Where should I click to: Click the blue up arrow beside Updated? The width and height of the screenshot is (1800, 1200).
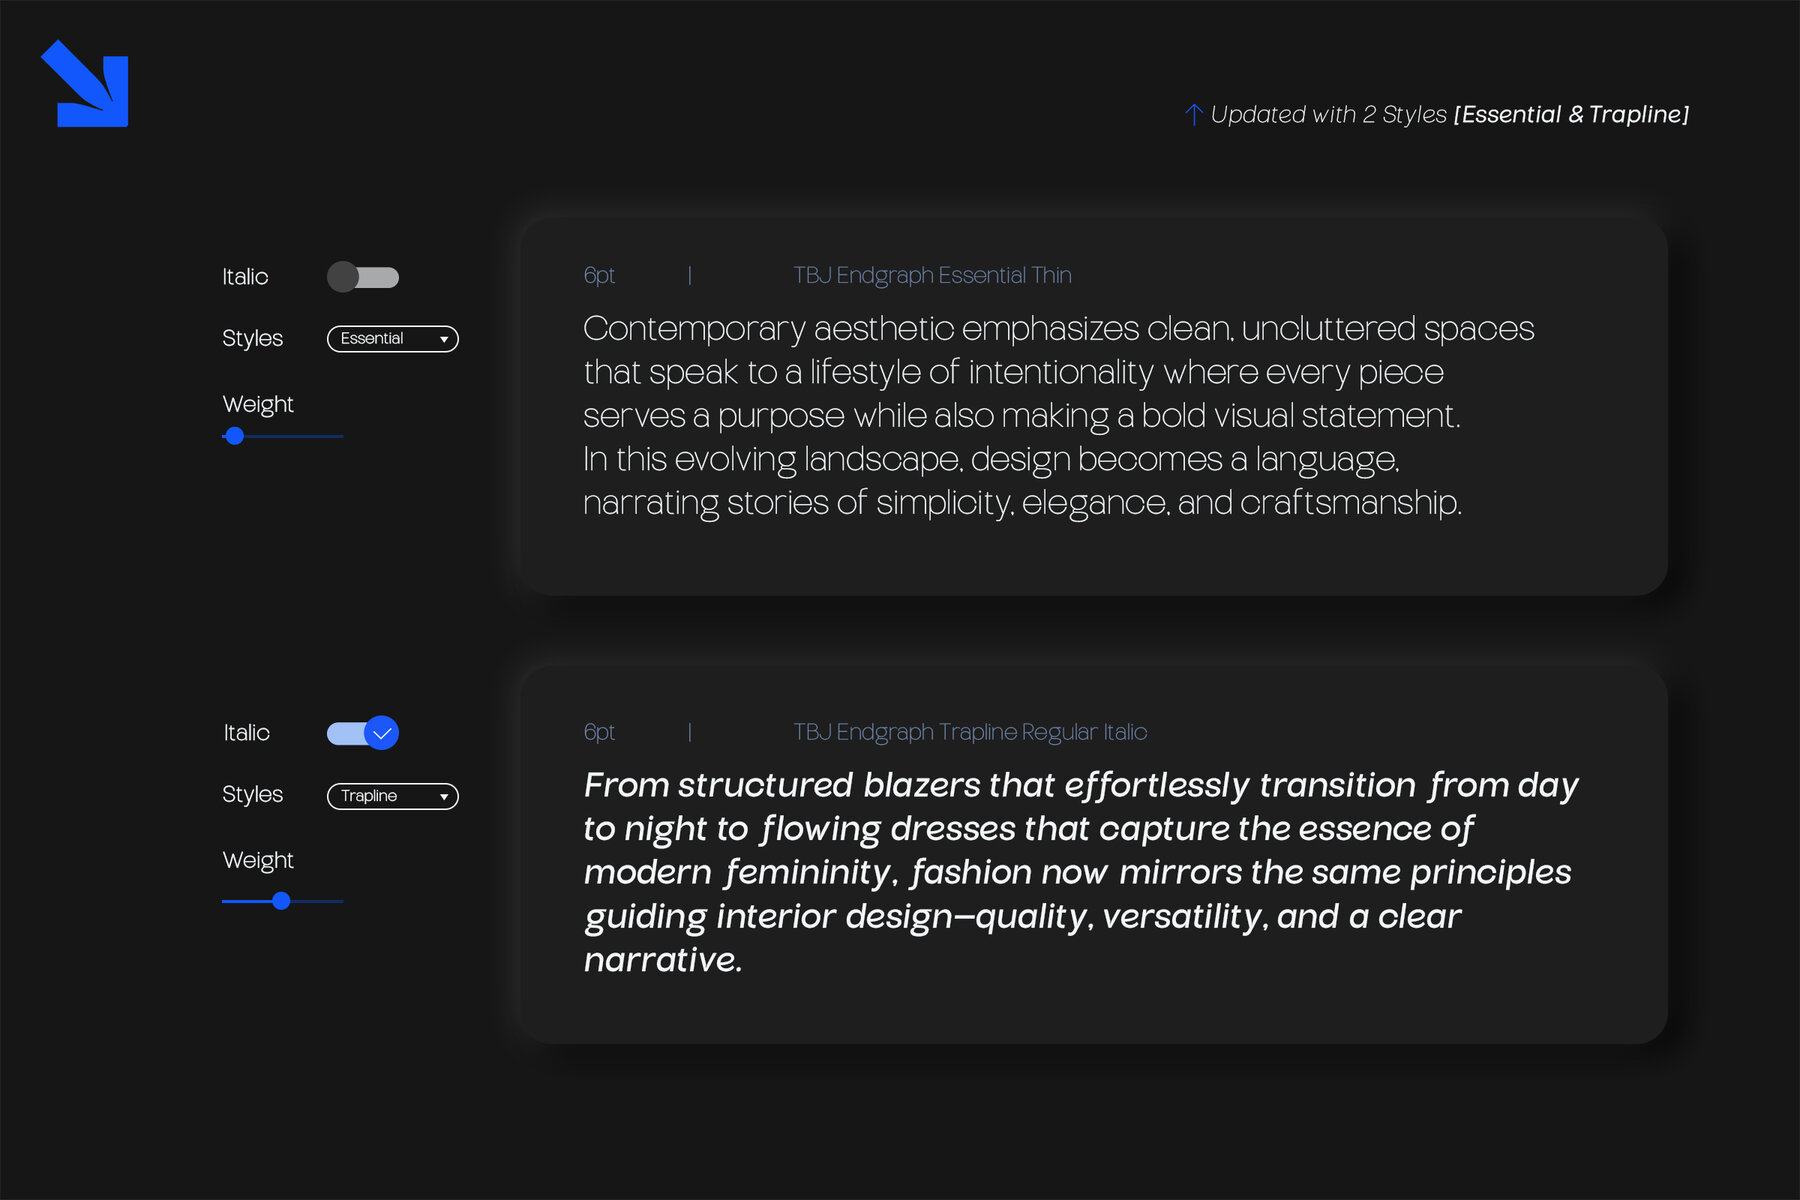pyautogui.click(x=1193, y=115)
